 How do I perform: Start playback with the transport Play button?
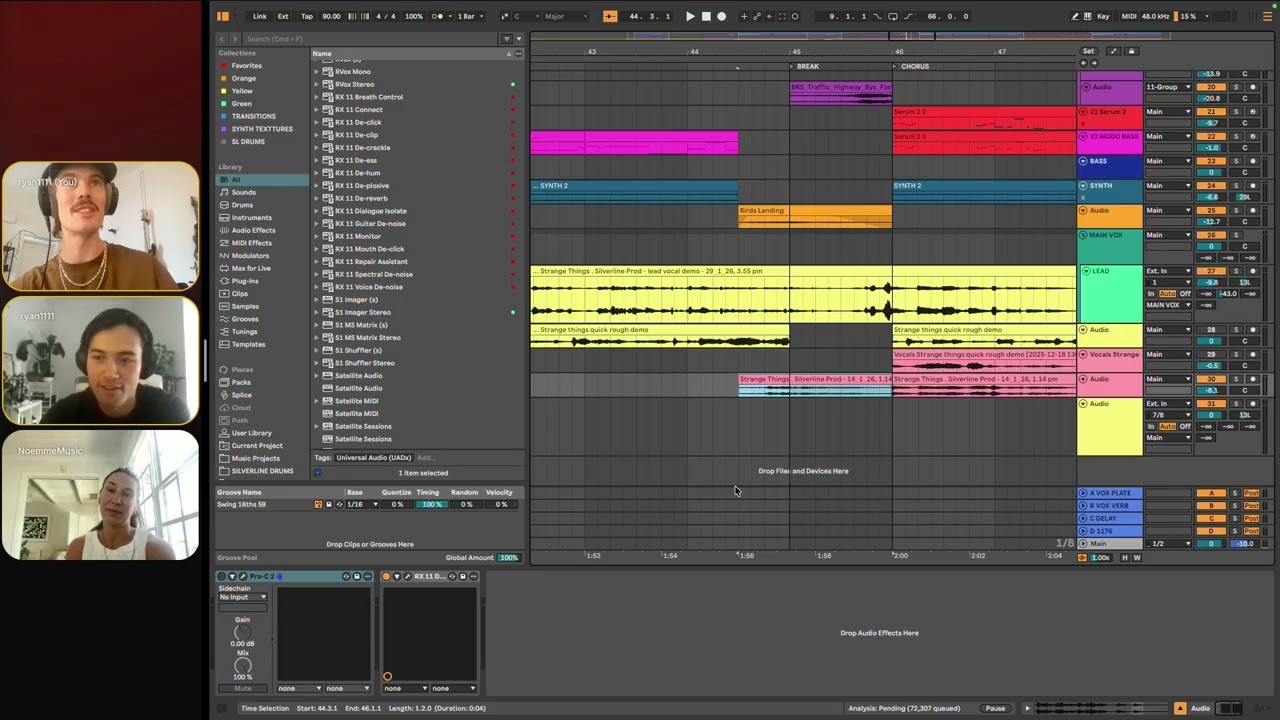[690, 16]
